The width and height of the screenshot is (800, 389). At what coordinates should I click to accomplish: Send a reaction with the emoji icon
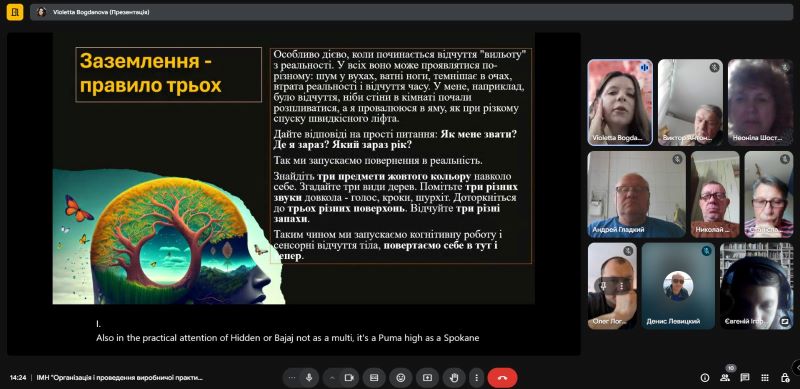[401, 378]
